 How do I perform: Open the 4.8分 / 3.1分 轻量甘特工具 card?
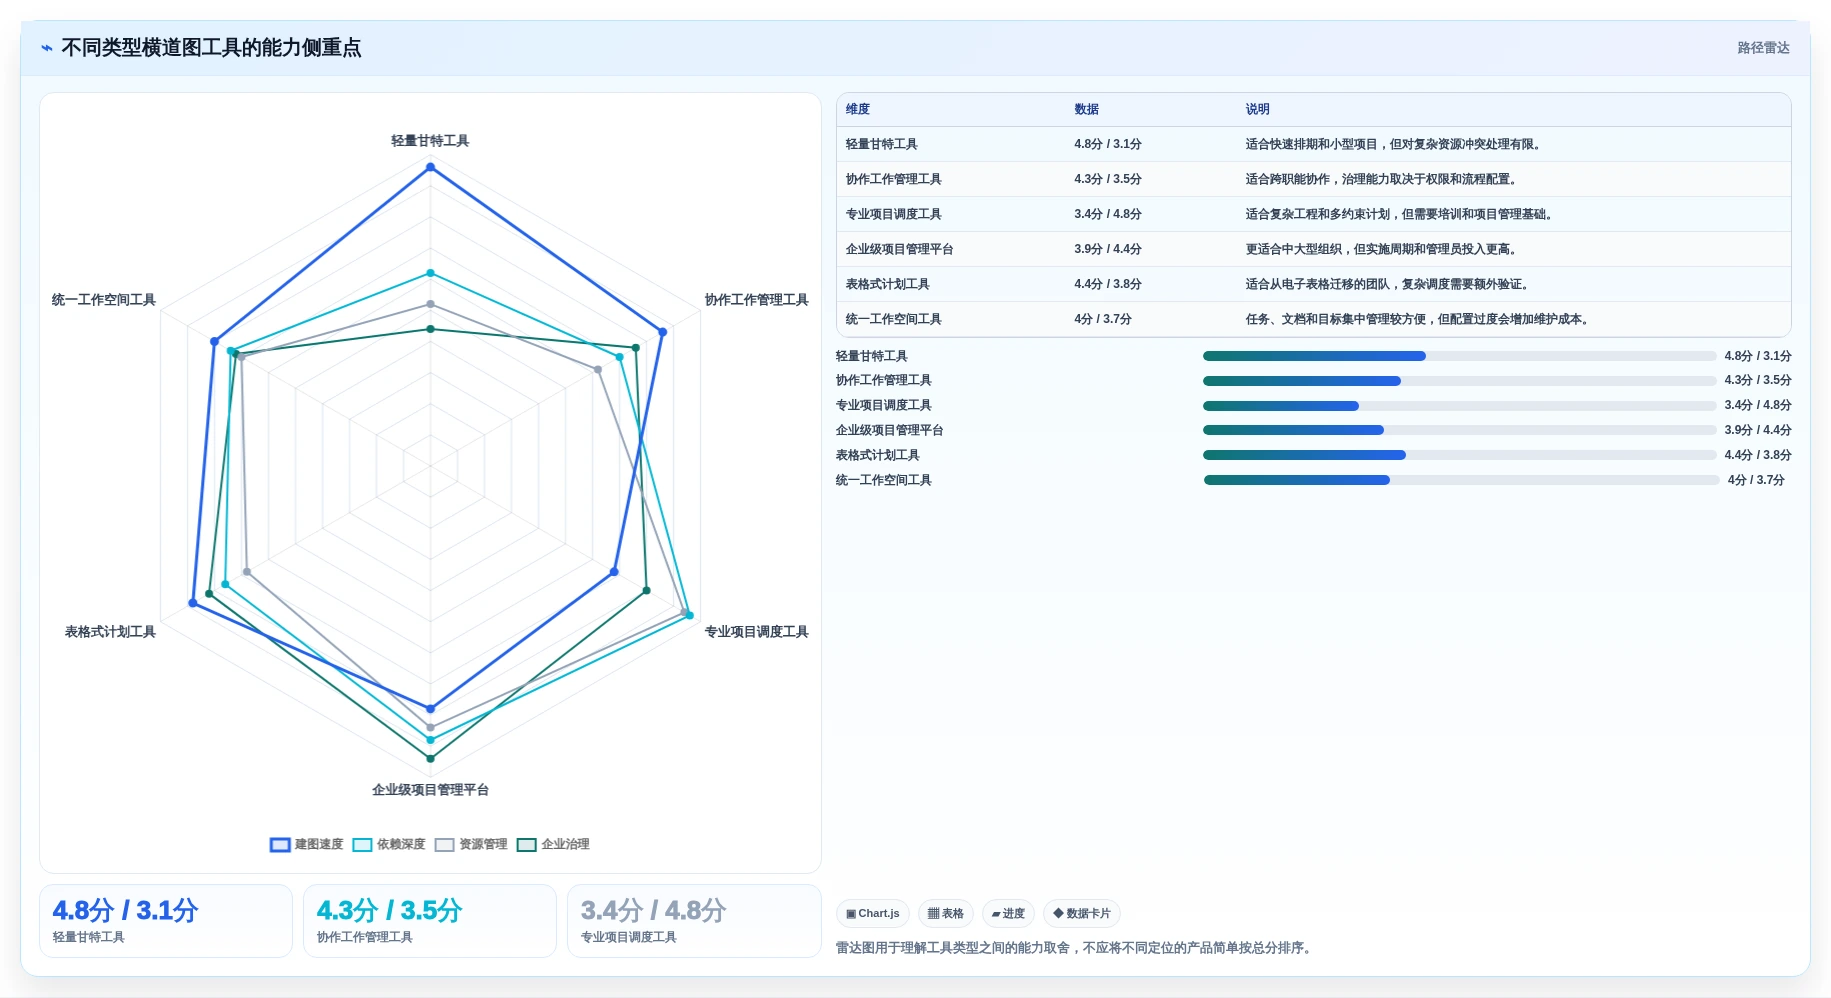[166, 921]
